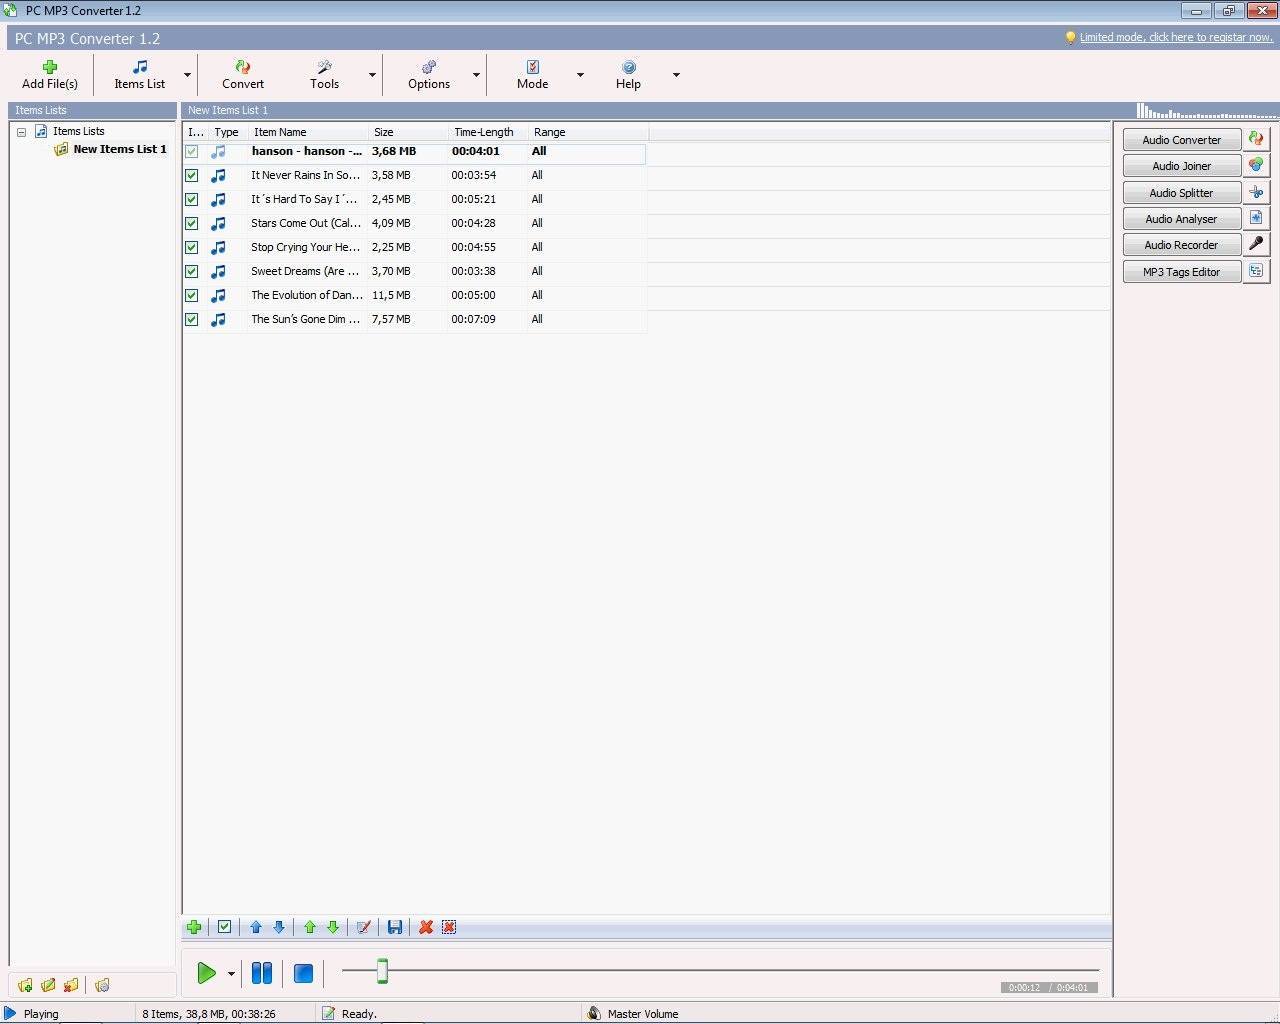Uncheck the 'Sweet Dreams' item checkbox
This screenshot has width=1280, height=1024.
[192, 271]
